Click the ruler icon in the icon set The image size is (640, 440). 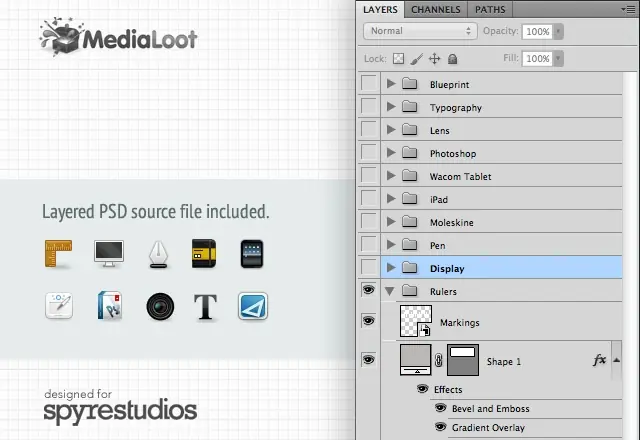tap(58, 253)
